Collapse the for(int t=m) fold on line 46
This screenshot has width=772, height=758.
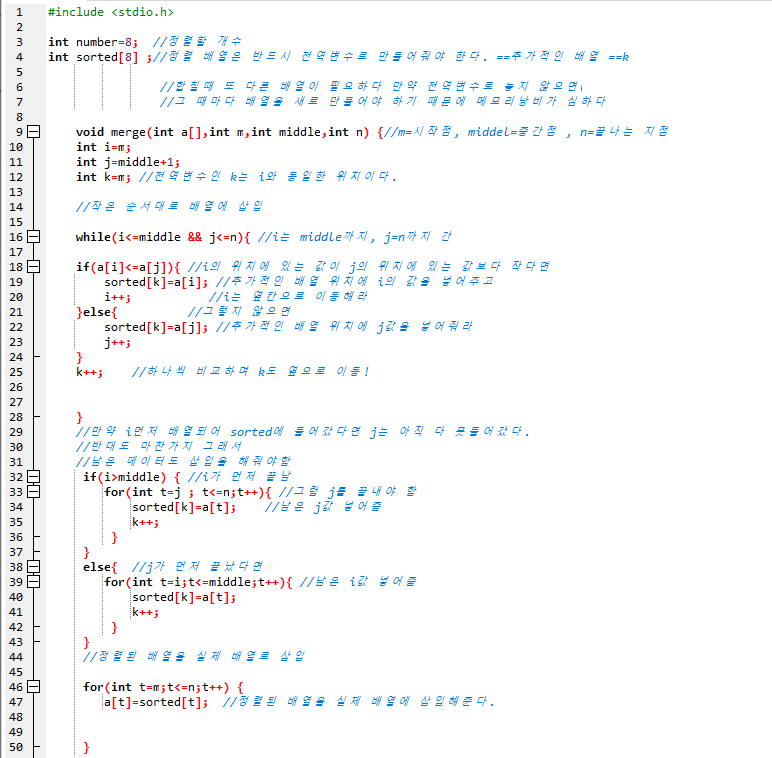(33, 687)
